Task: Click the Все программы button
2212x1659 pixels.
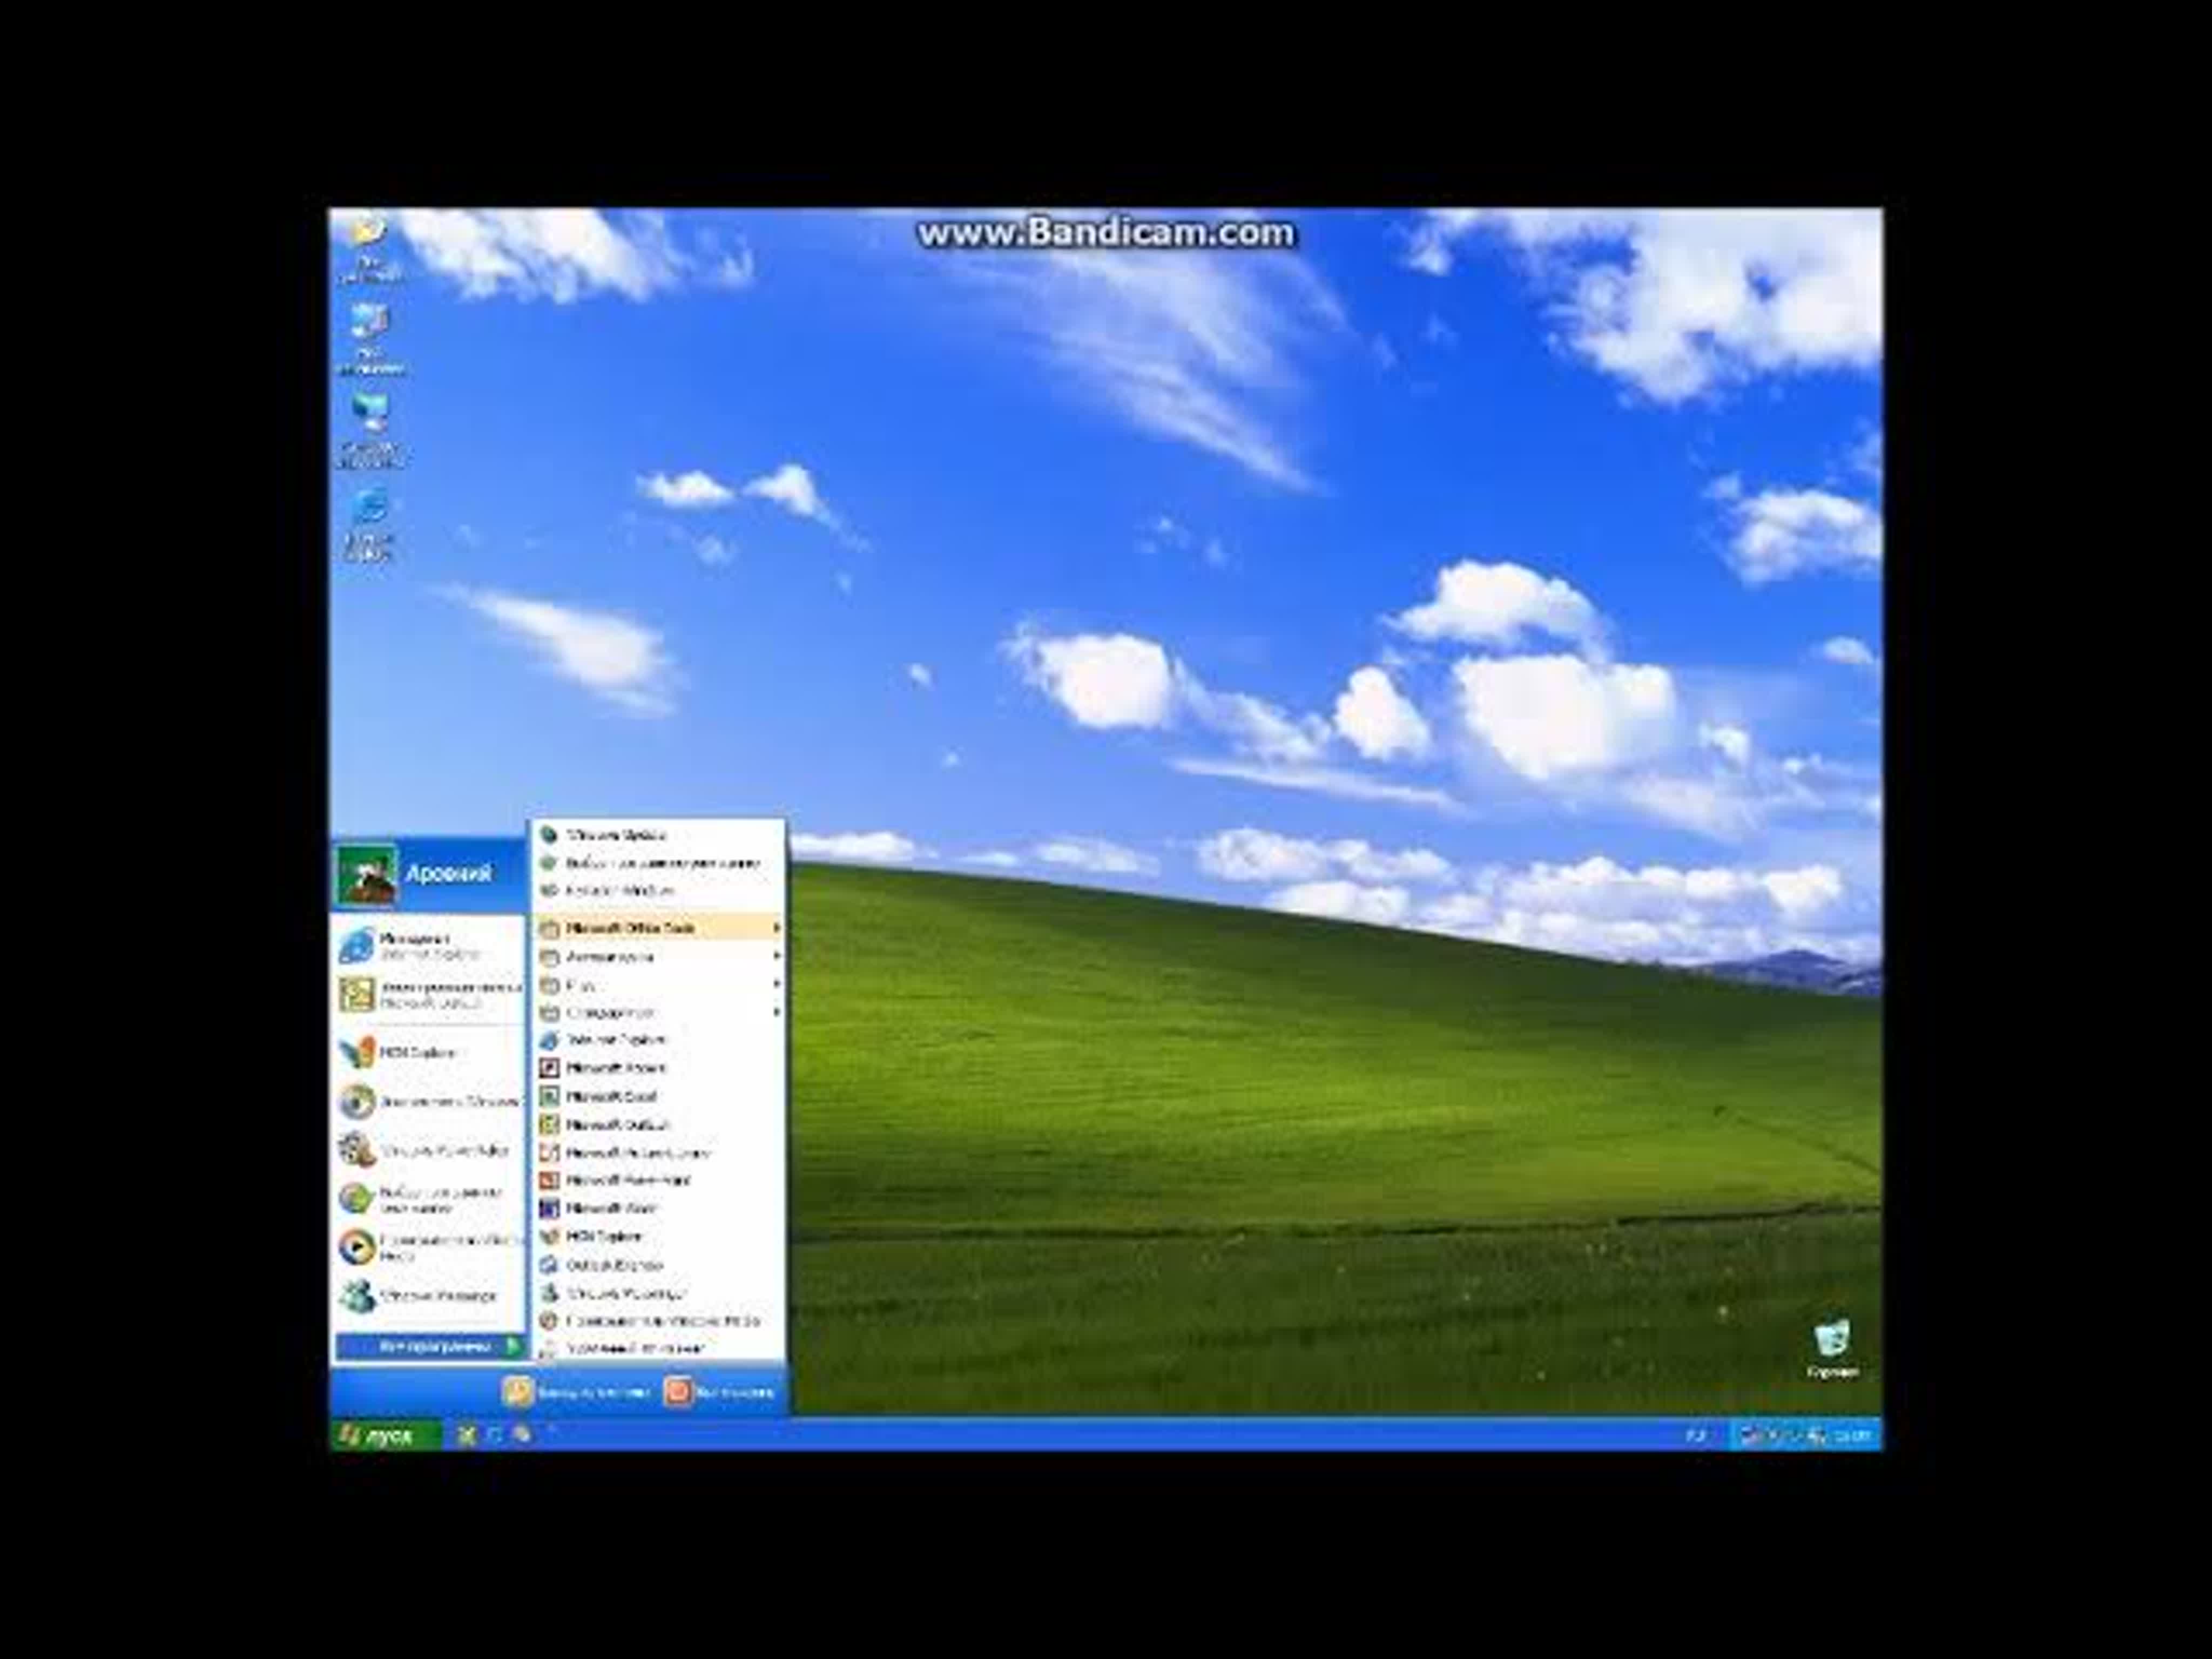Action: click(429, 1347)
